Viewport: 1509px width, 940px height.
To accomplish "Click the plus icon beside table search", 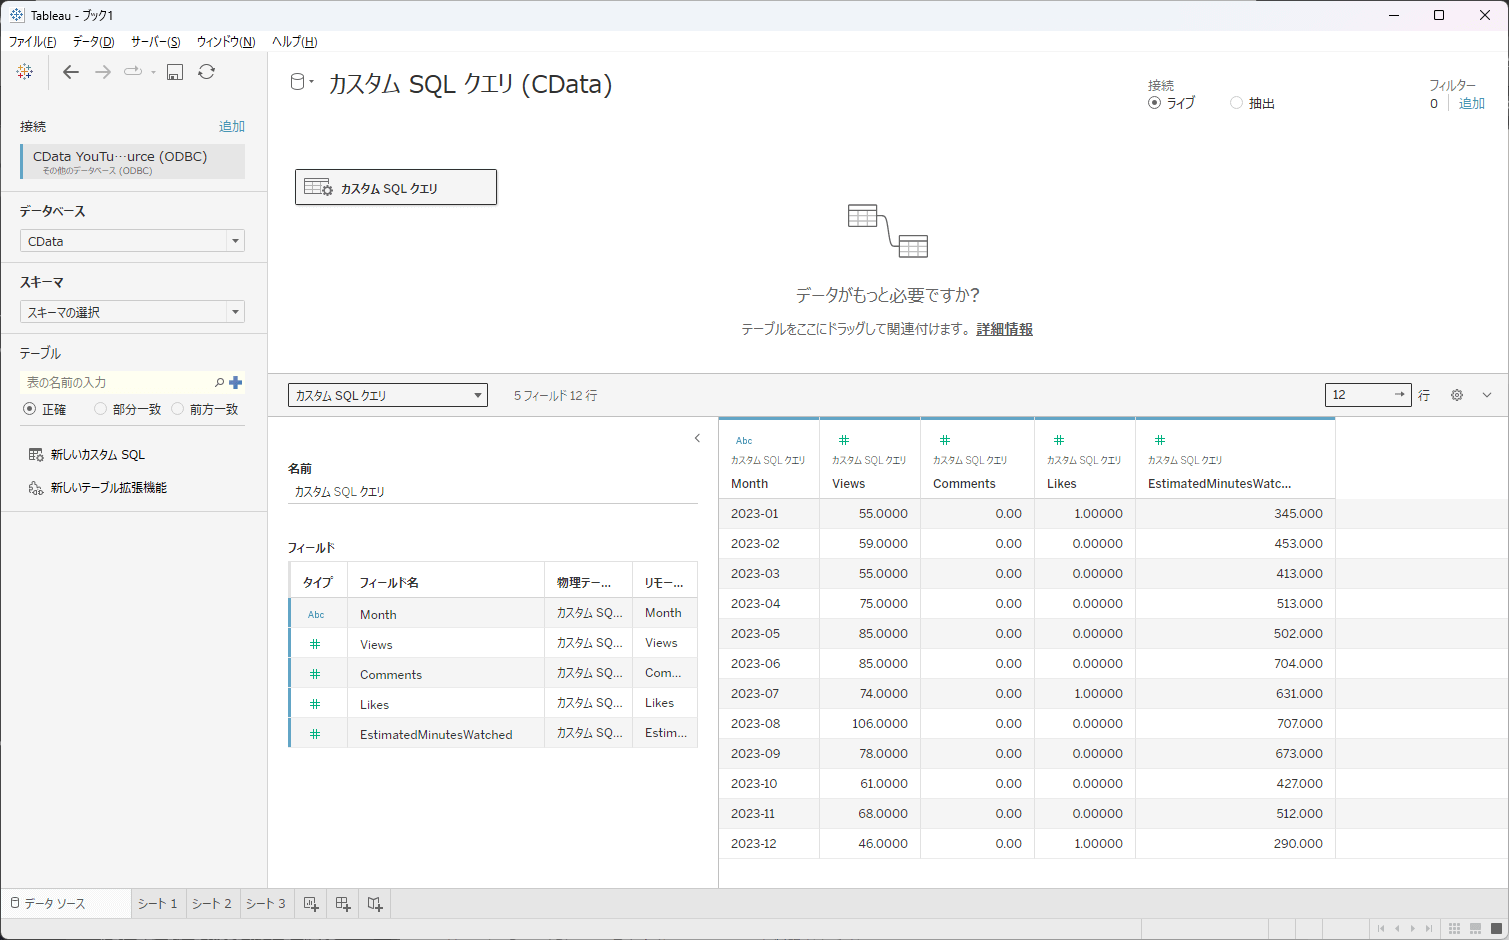I will pyautogui.click(x=236, y=382).
